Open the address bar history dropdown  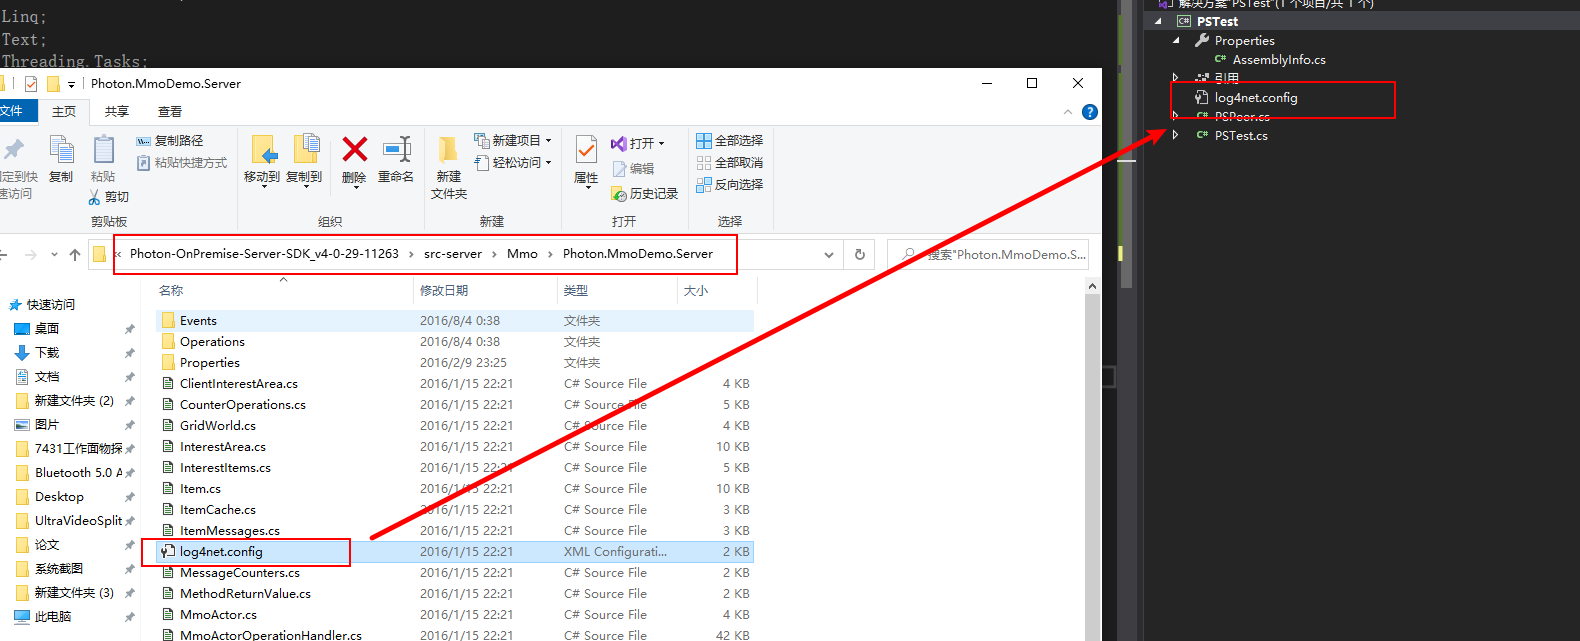[x=829, y=255]
